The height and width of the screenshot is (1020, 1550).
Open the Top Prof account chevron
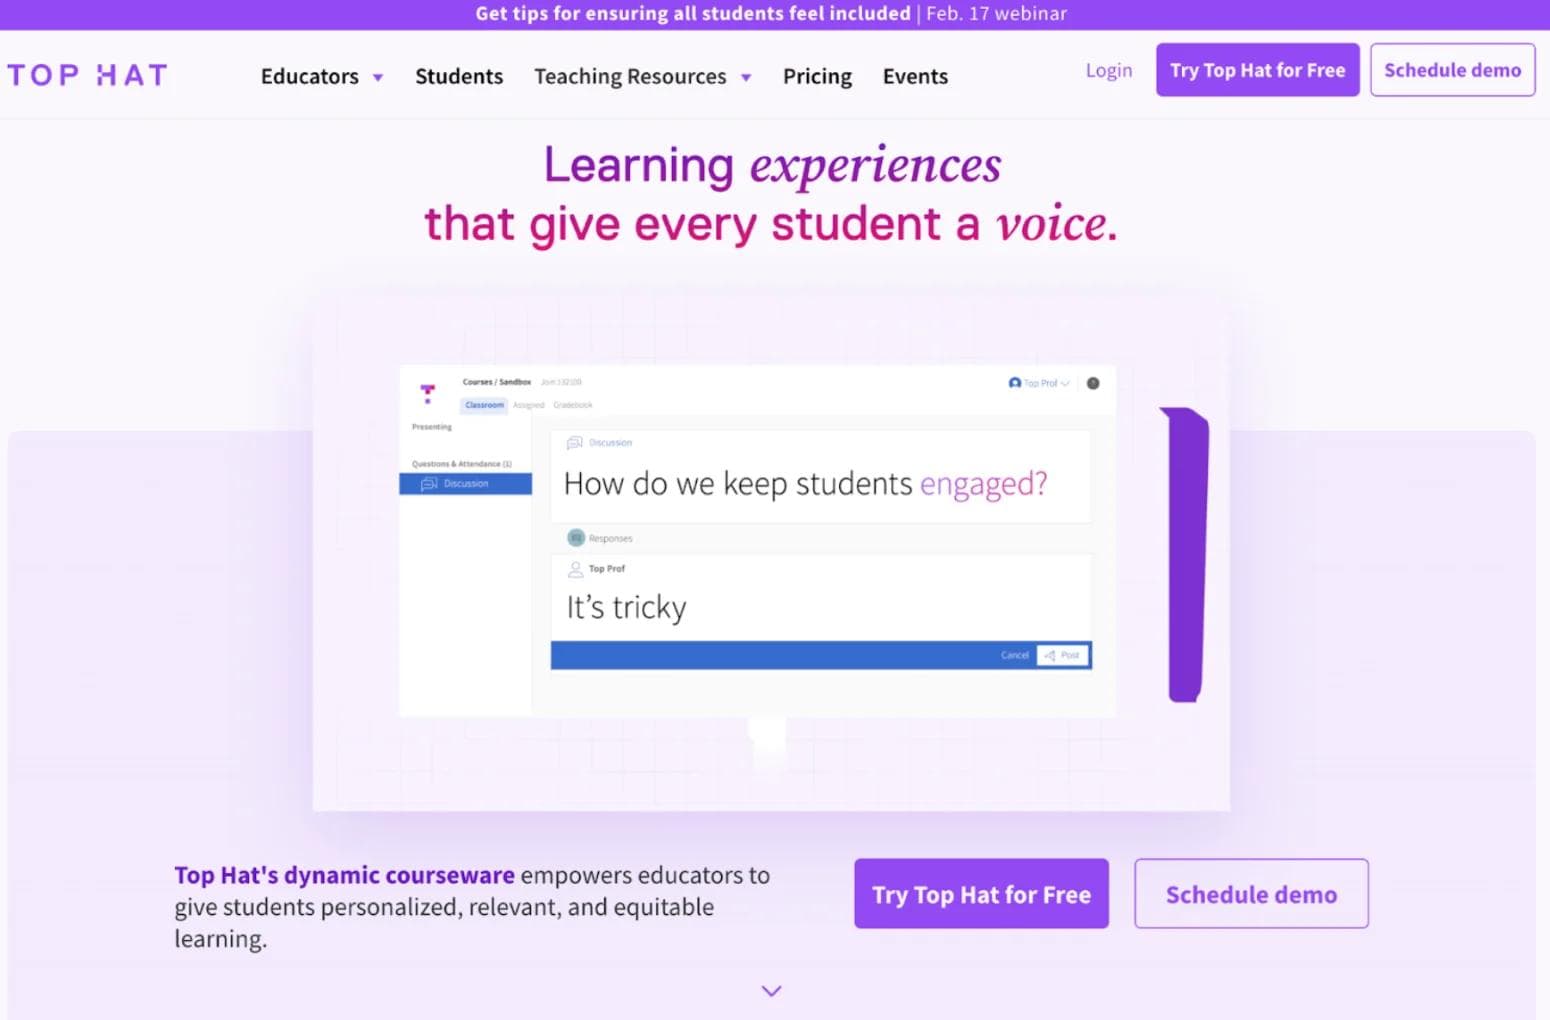pyautogui.click(x=1066, y=383)
